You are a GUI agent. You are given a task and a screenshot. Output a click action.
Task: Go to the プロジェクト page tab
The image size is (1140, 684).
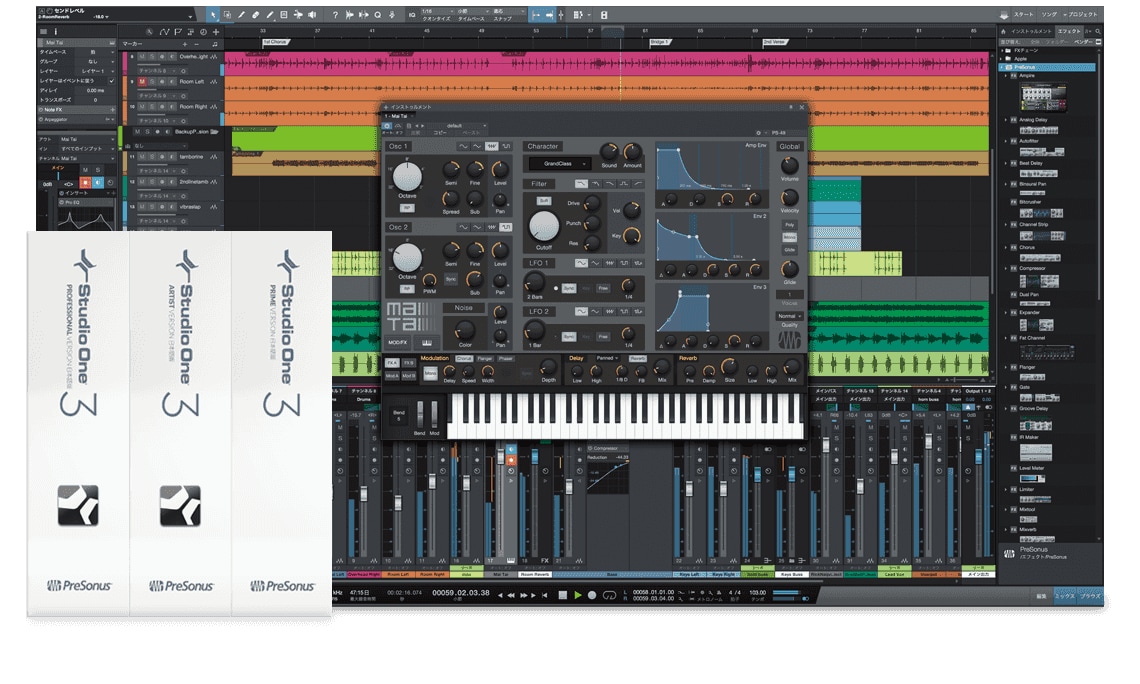coord(1081,15)
